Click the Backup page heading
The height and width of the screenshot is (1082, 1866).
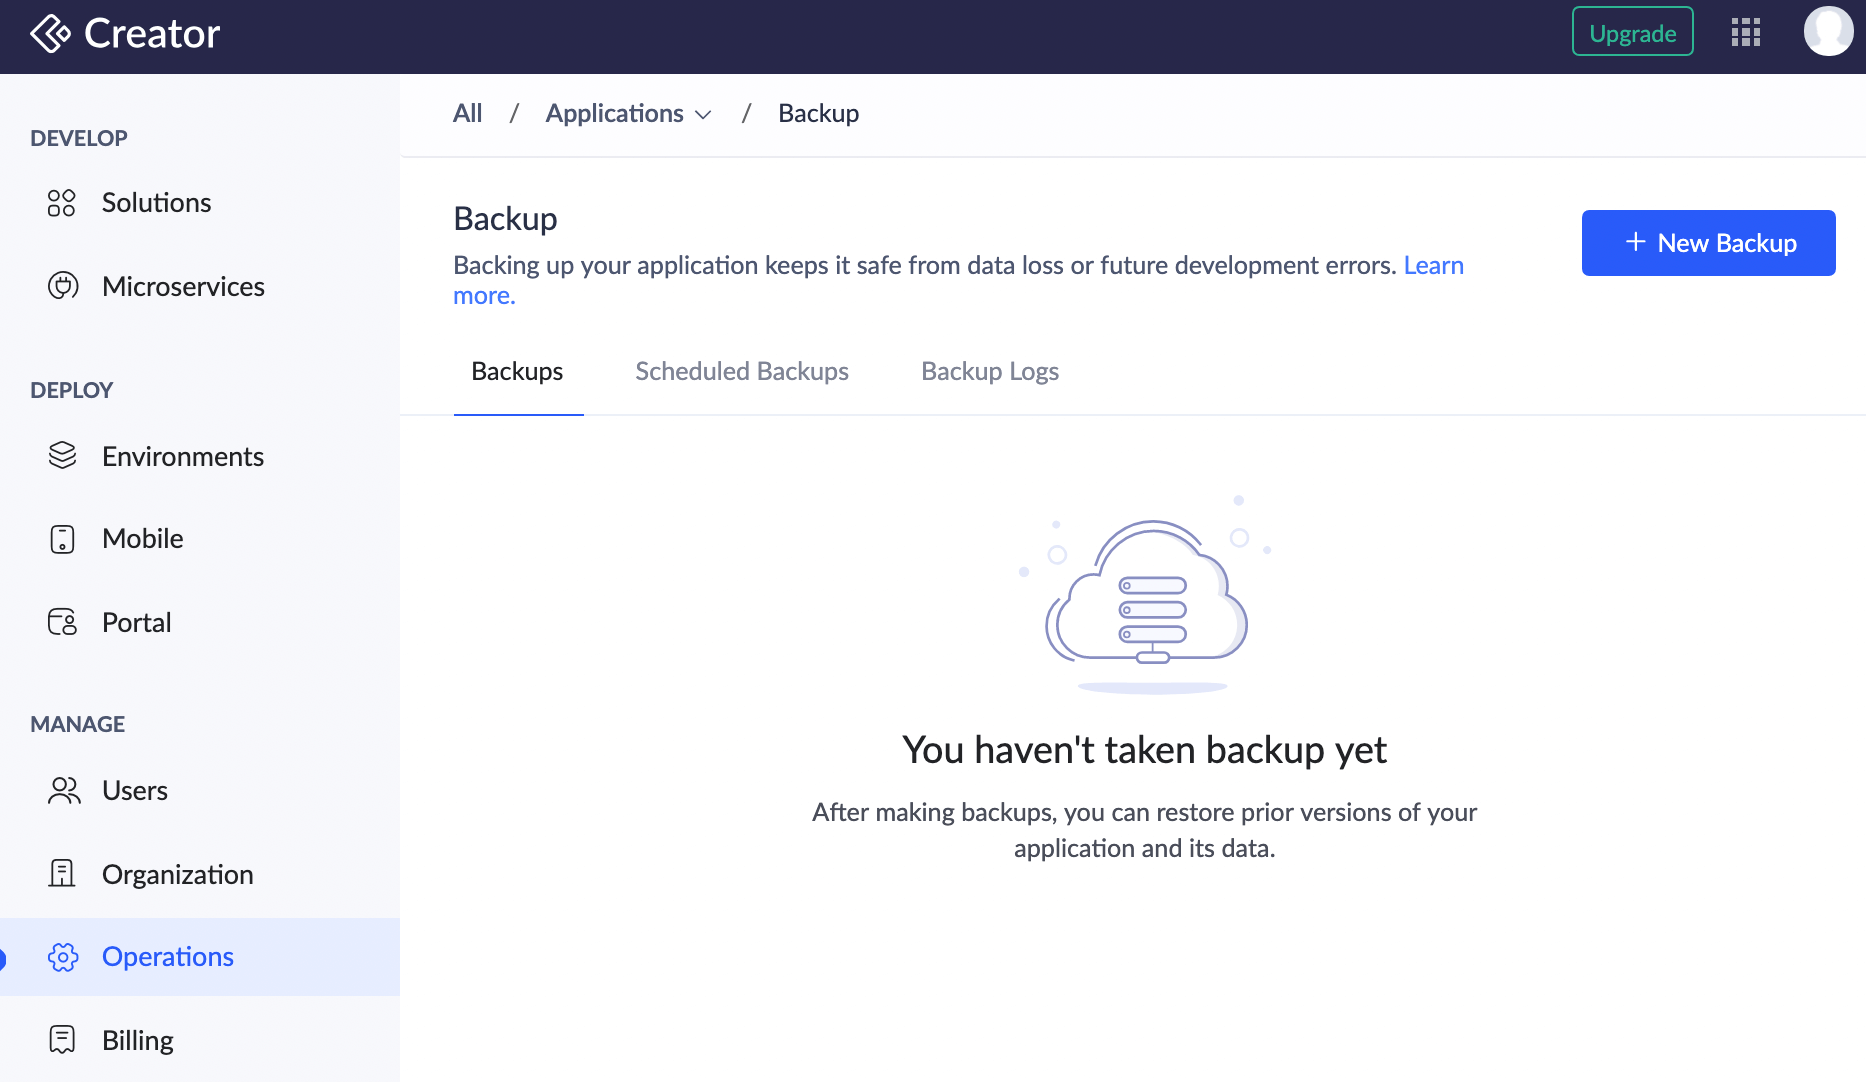pyautogui.click(x=505, y=219)
